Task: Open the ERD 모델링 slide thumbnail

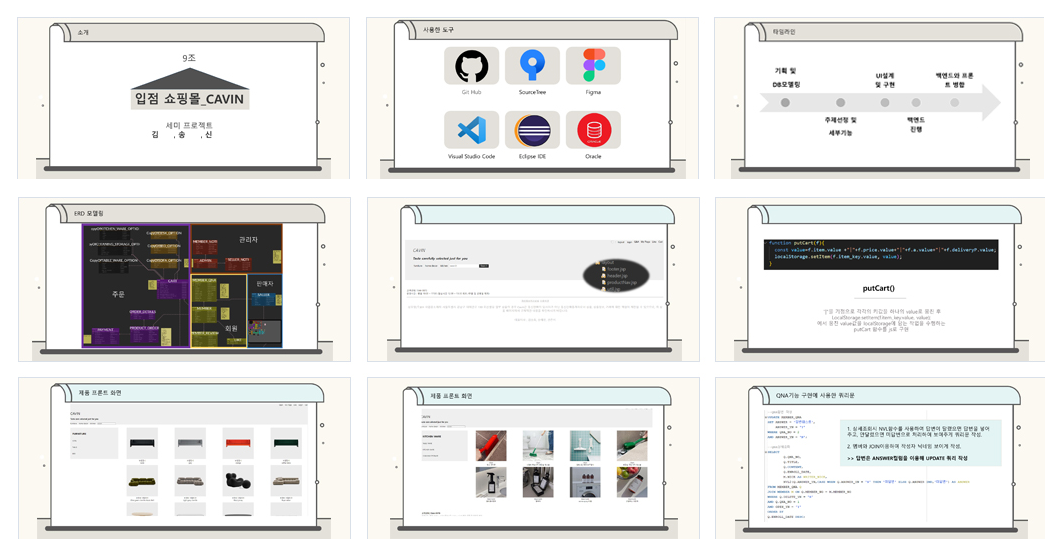Action: click(x=185, y=280)
